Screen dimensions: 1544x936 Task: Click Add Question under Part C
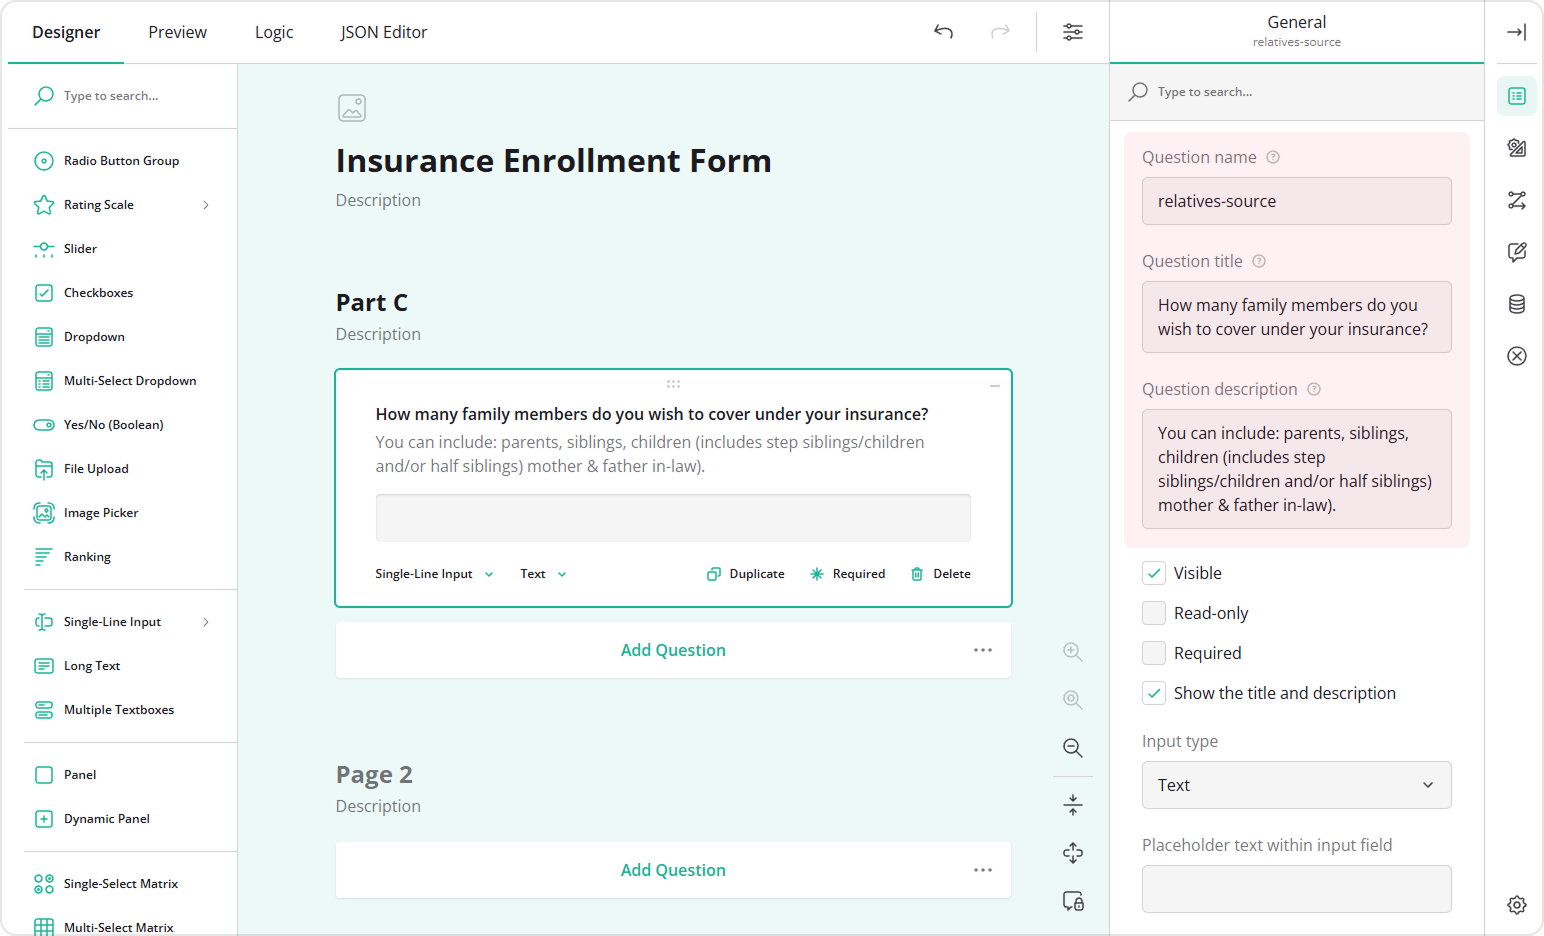click(x=673, y=650)
